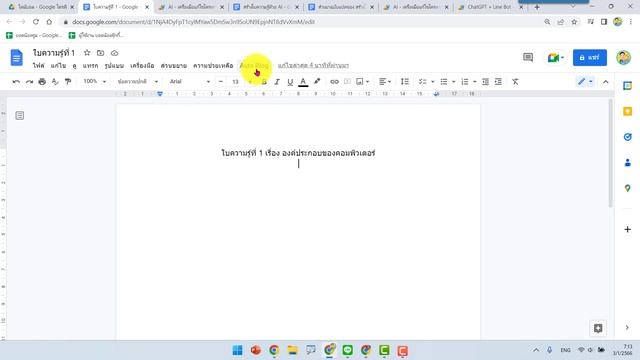This screenshot has width=640, height=360.
Task: Open the text color picker
Action: coord(303,82)
